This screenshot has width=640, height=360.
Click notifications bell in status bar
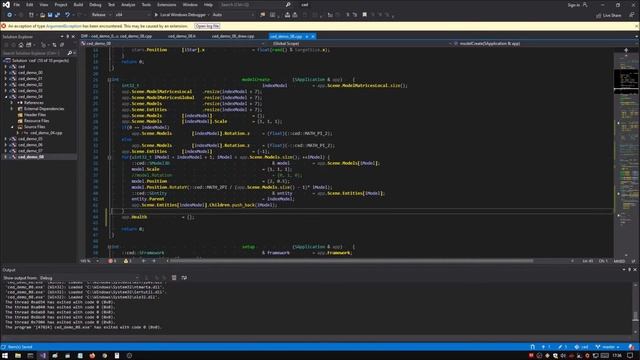click(631, 347)
